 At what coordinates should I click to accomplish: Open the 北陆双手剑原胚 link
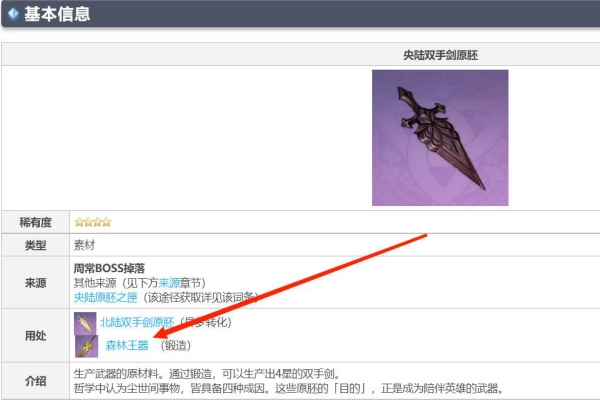point(137,322)
